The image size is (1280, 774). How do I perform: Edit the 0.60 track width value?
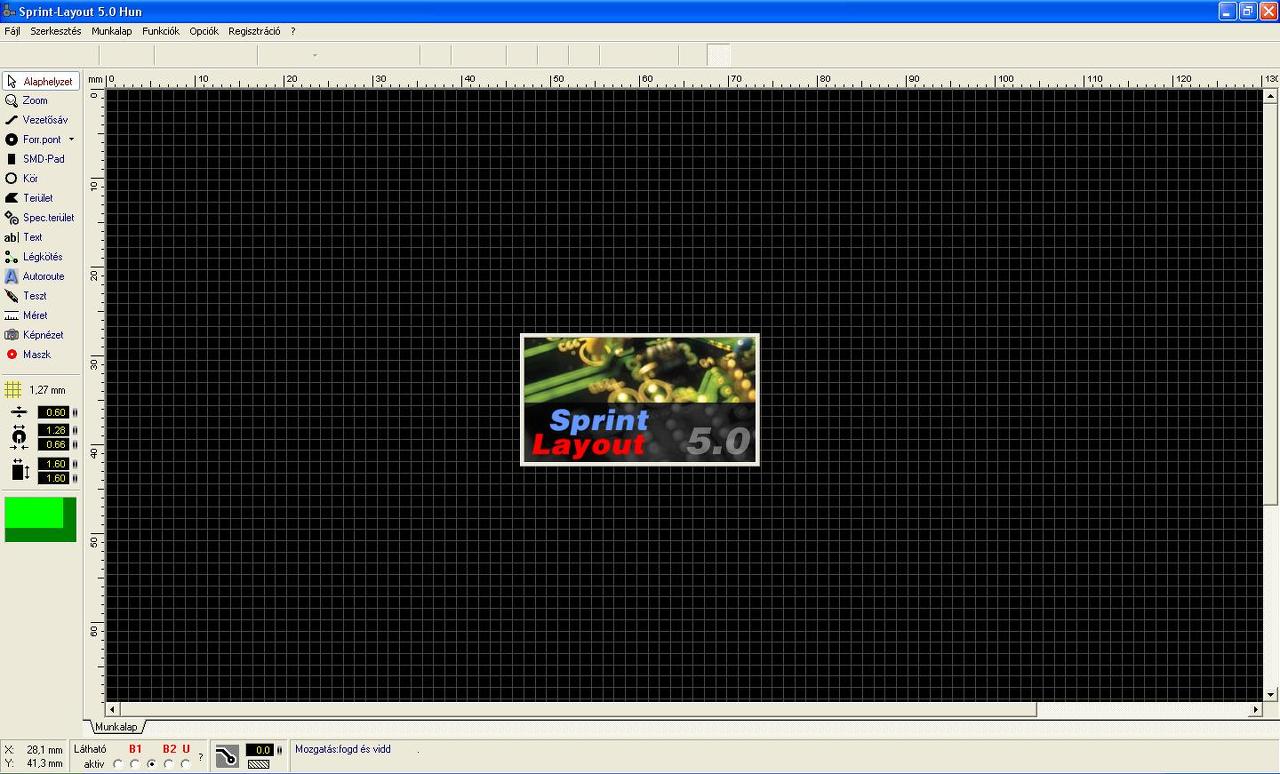54,412
